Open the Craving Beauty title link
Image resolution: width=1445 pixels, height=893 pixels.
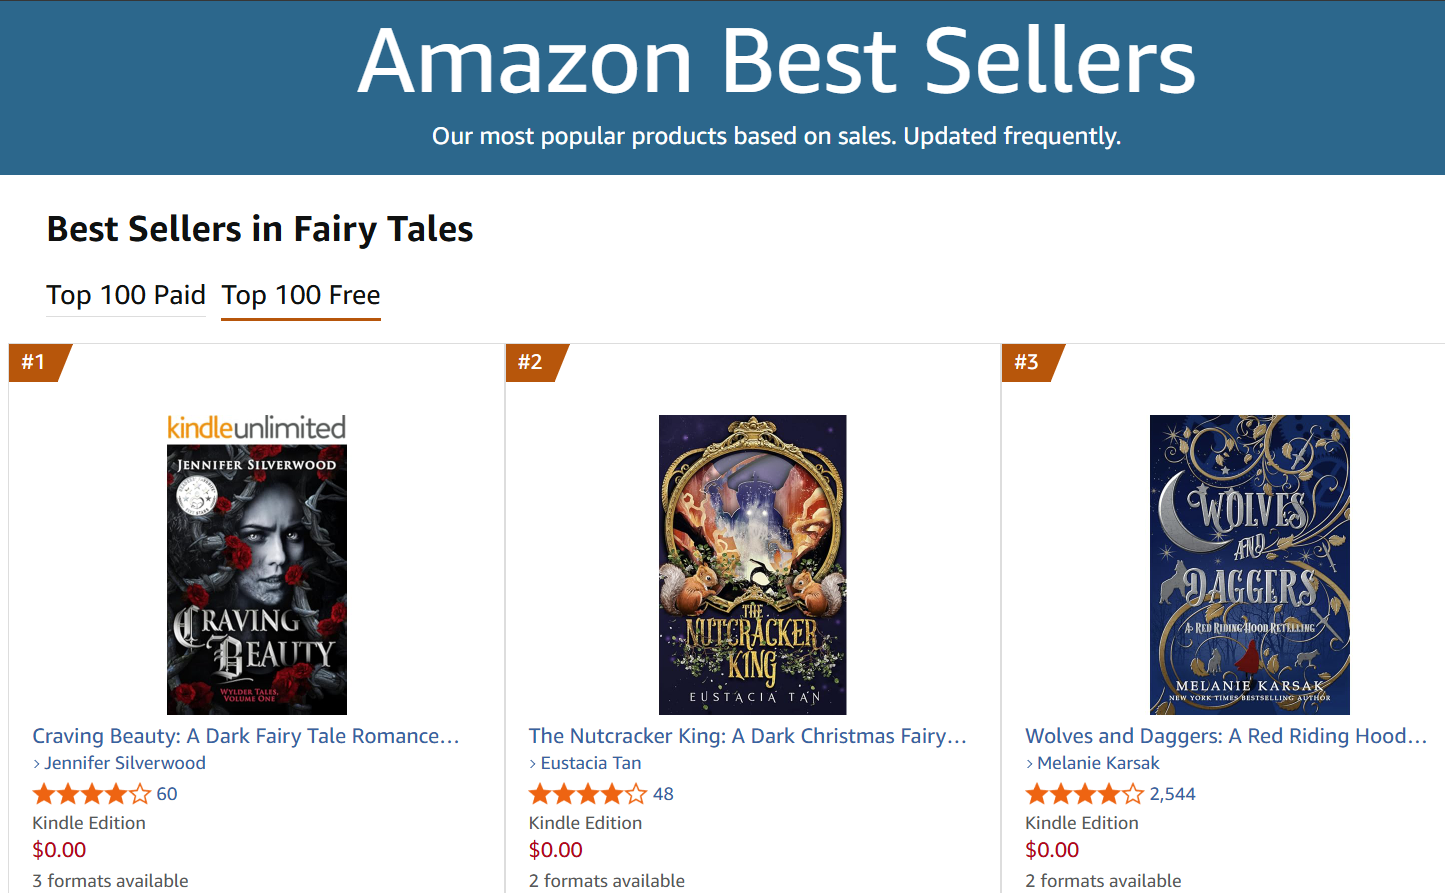(246, 736)
